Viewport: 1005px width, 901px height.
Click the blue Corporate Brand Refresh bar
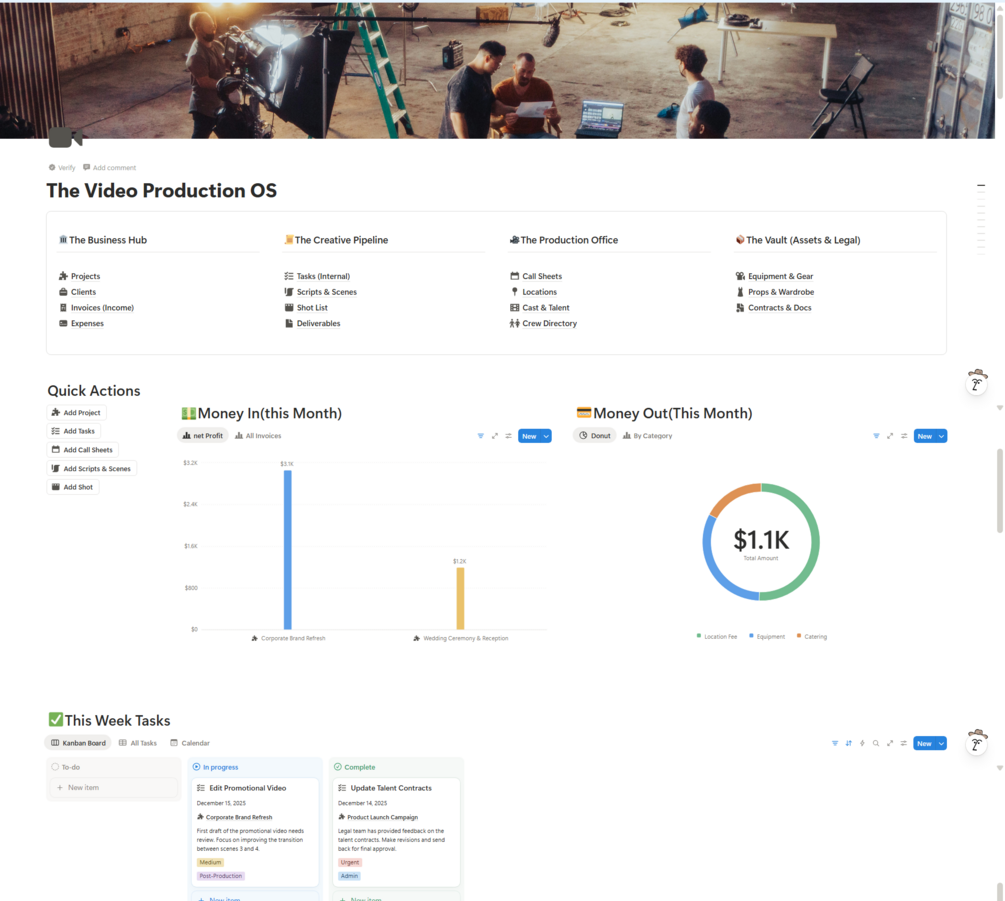(x=287, y=550)
